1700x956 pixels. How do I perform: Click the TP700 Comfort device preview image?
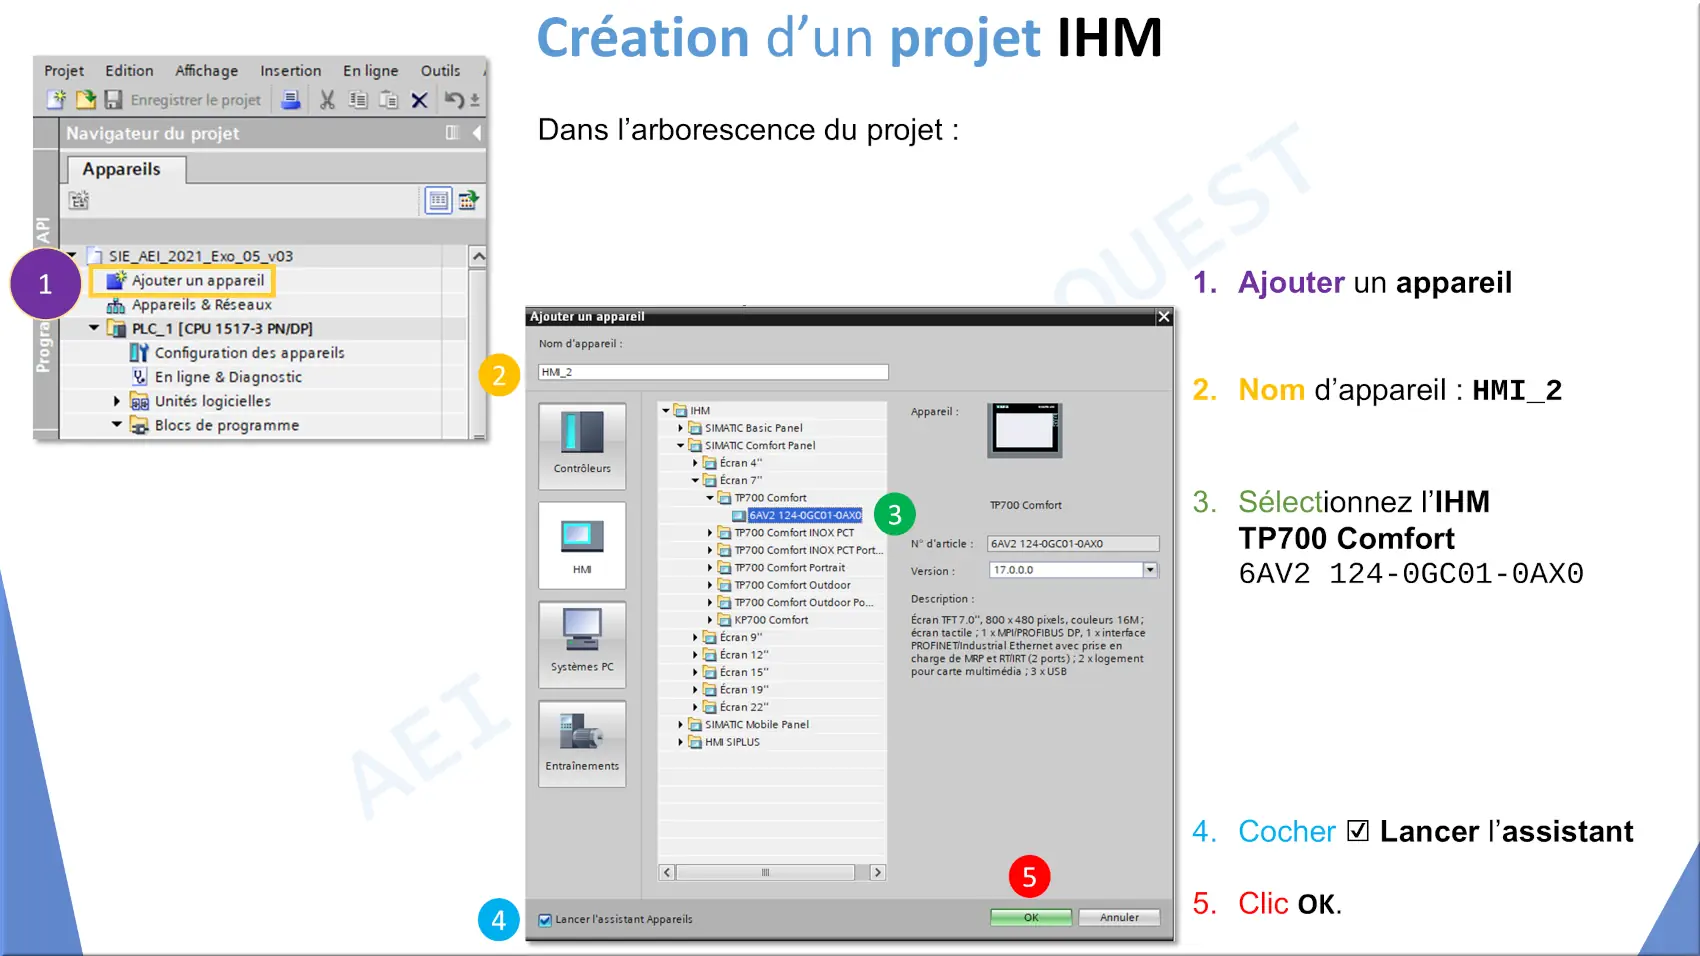pos(1025,431)
